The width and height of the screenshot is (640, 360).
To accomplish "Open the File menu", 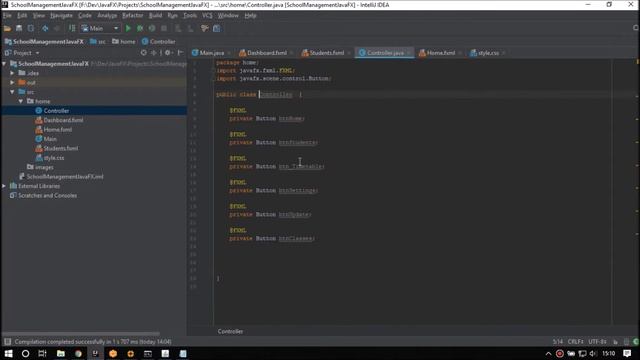I will (x=7, y=16).
